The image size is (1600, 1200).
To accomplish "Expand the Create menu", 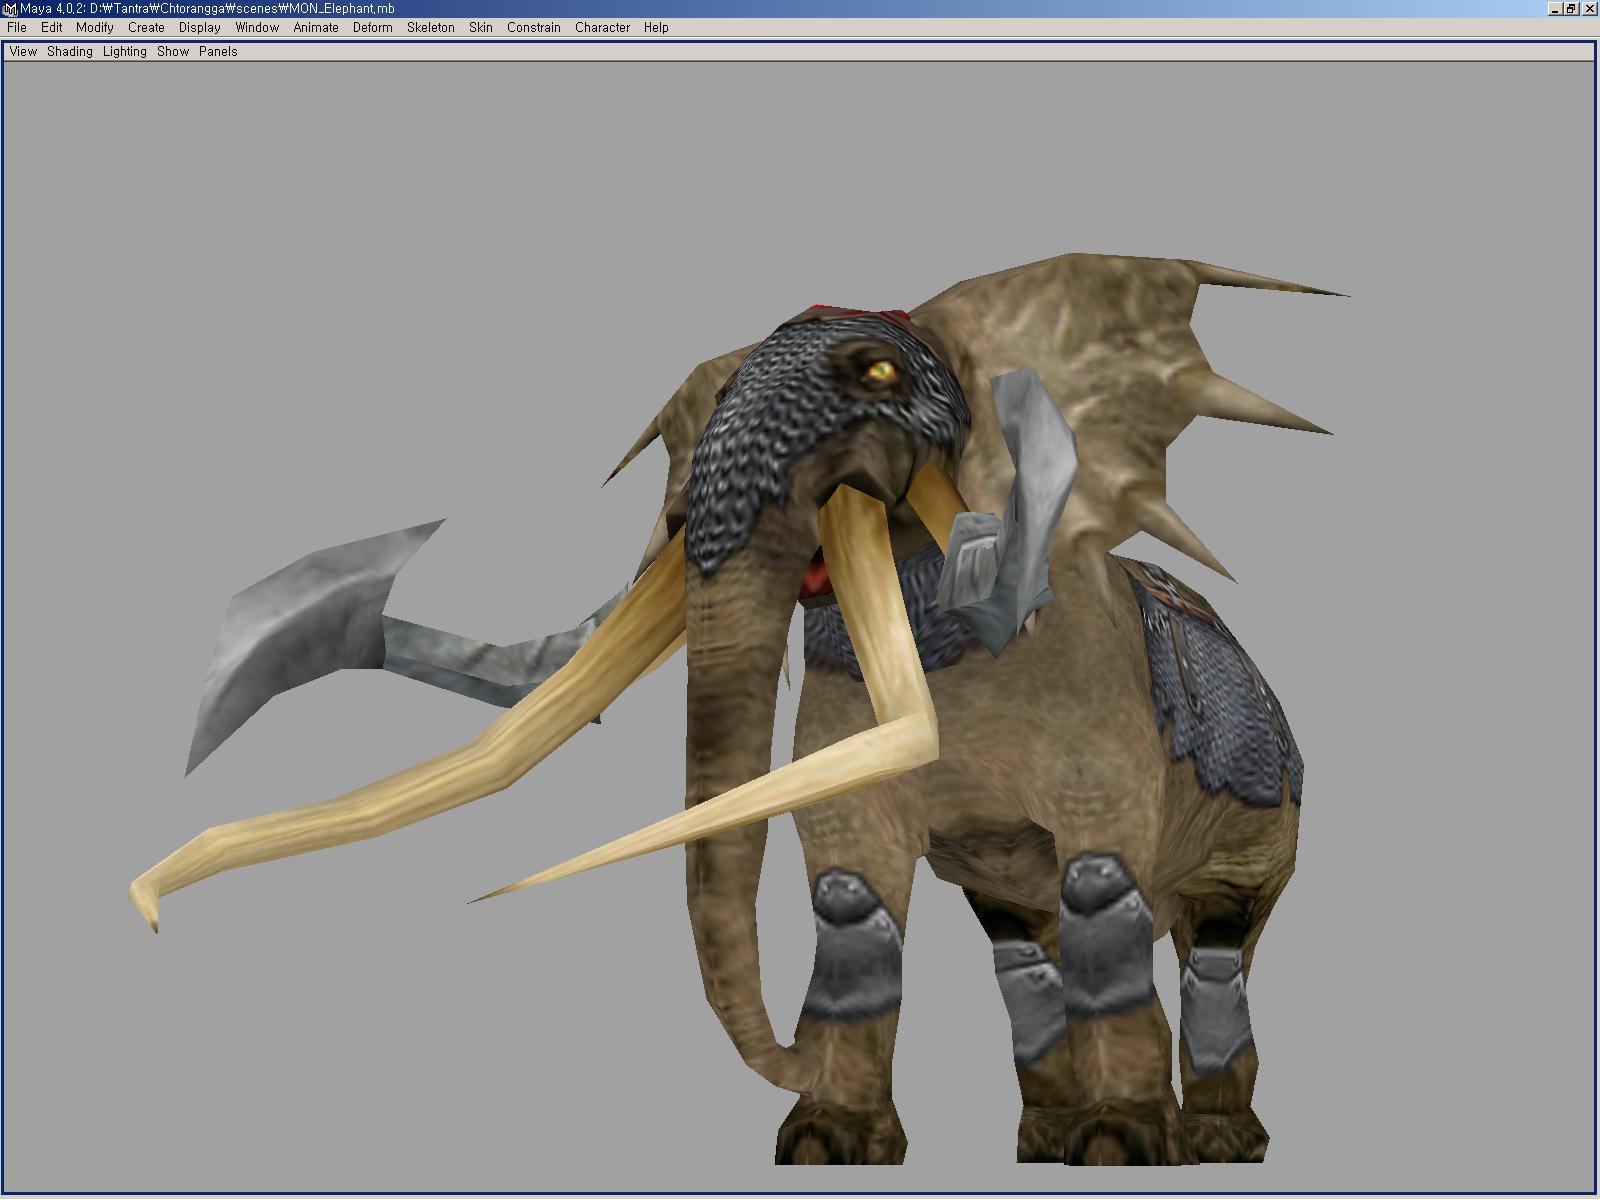I will [146, 27].
